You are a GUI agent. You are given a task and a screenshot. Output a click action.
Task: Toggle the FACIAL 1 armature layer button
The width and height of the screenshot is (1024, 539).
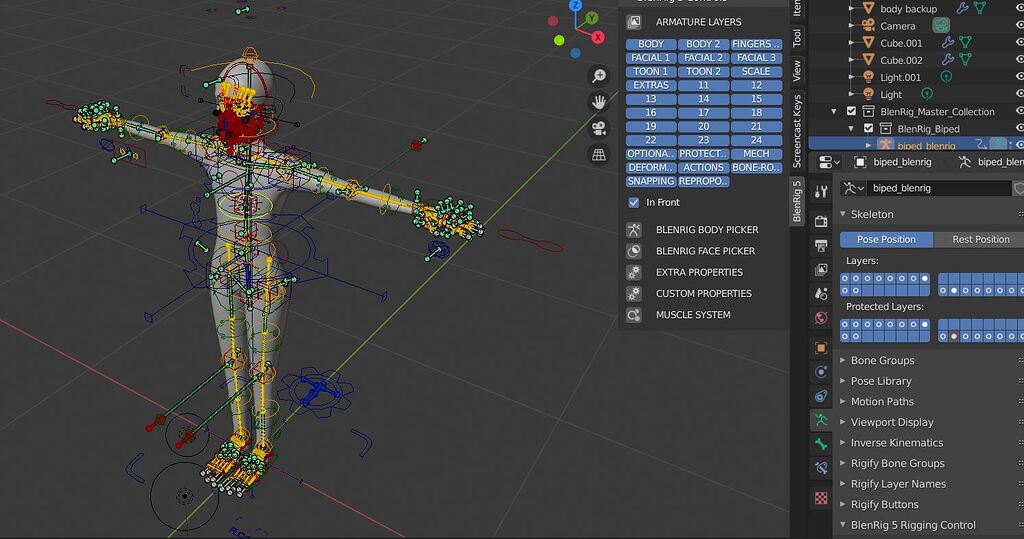[x=651, y=57]
